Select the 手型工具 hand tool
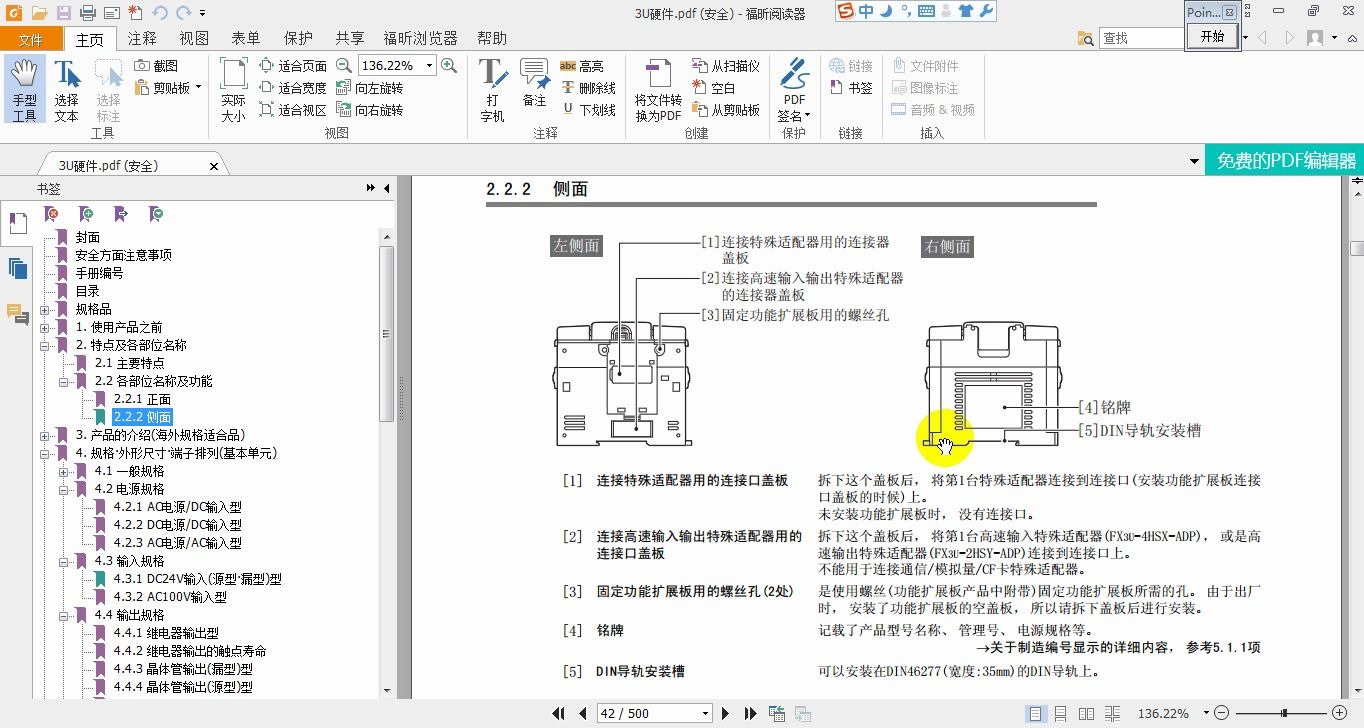1364x728 pixels. pos(25,89)
